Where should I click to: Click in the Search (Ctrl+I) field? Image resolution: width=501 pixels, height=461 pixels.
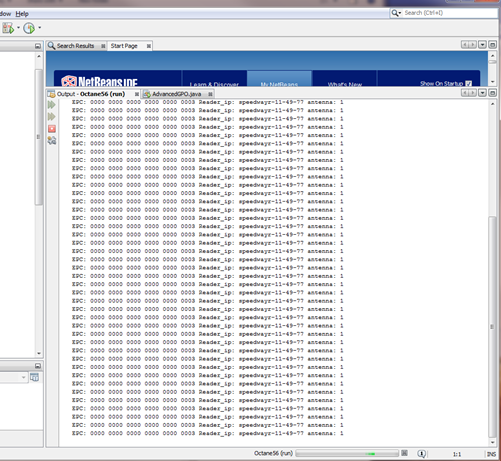pos(450,13)
